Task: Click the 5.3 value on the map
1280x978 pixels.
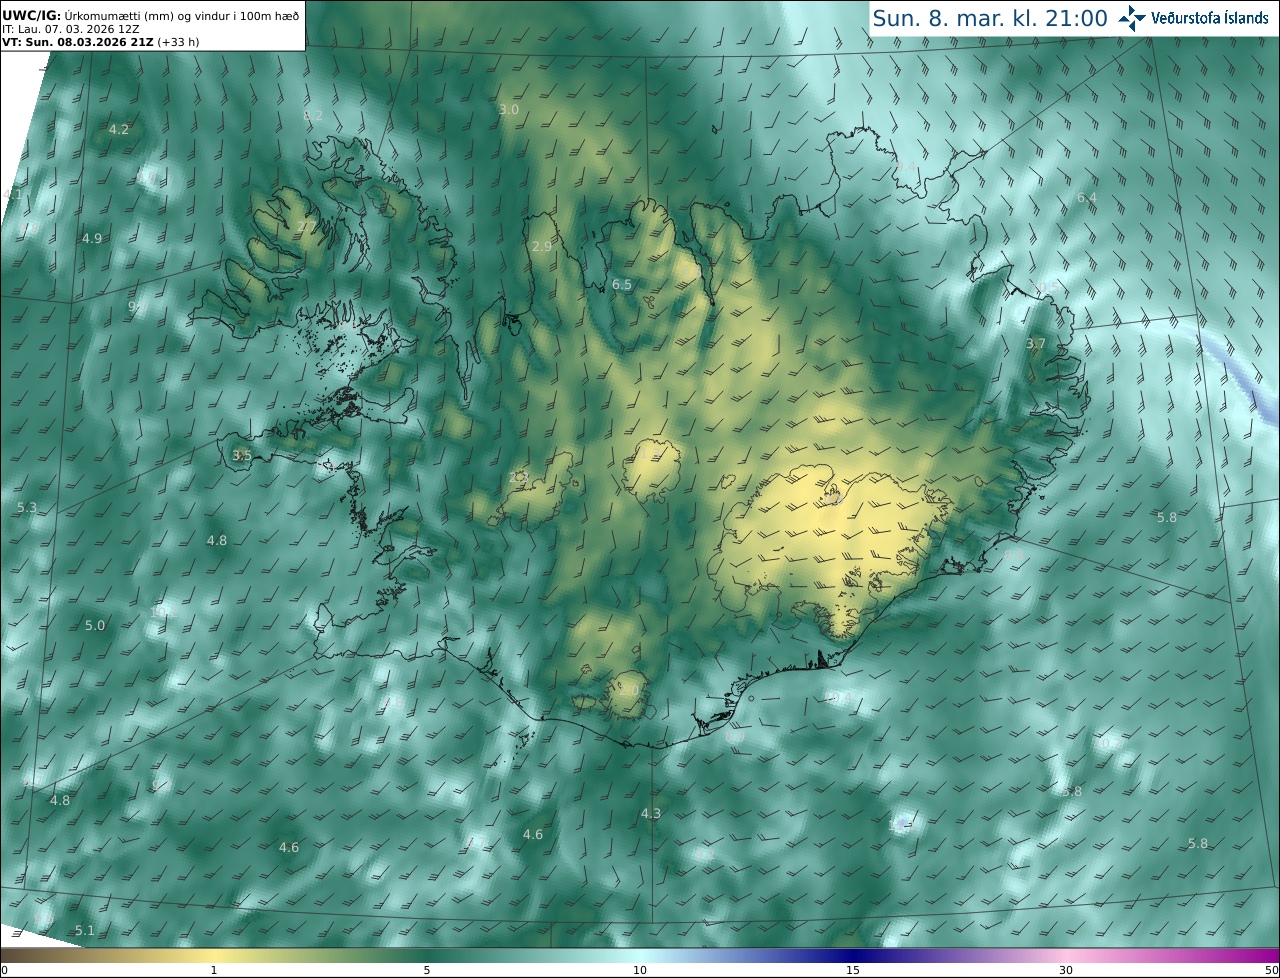Action: (x=27, y=508)
